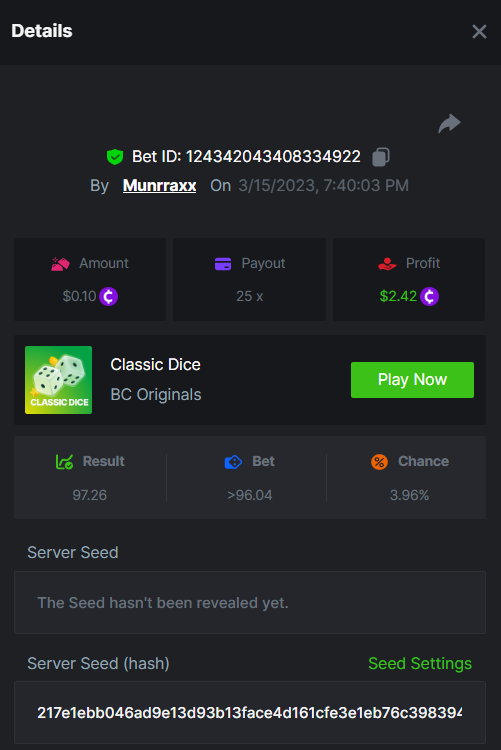Open Munrraxx user profile link
The image size is (501, 750).
(x=159, y=186)
